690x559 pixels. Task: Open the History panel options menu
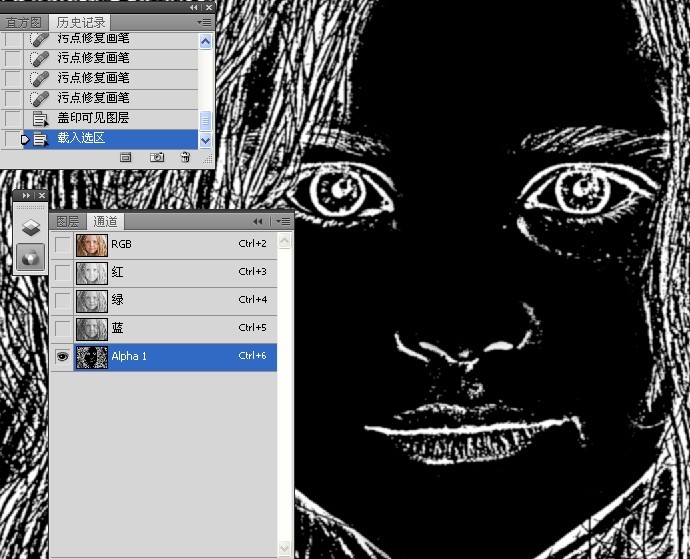(204, 22)
